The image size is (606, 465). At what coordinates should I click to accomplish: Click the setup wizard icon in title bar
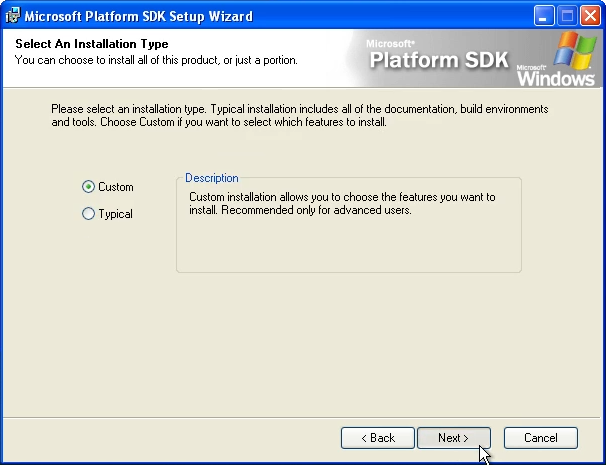13,16
